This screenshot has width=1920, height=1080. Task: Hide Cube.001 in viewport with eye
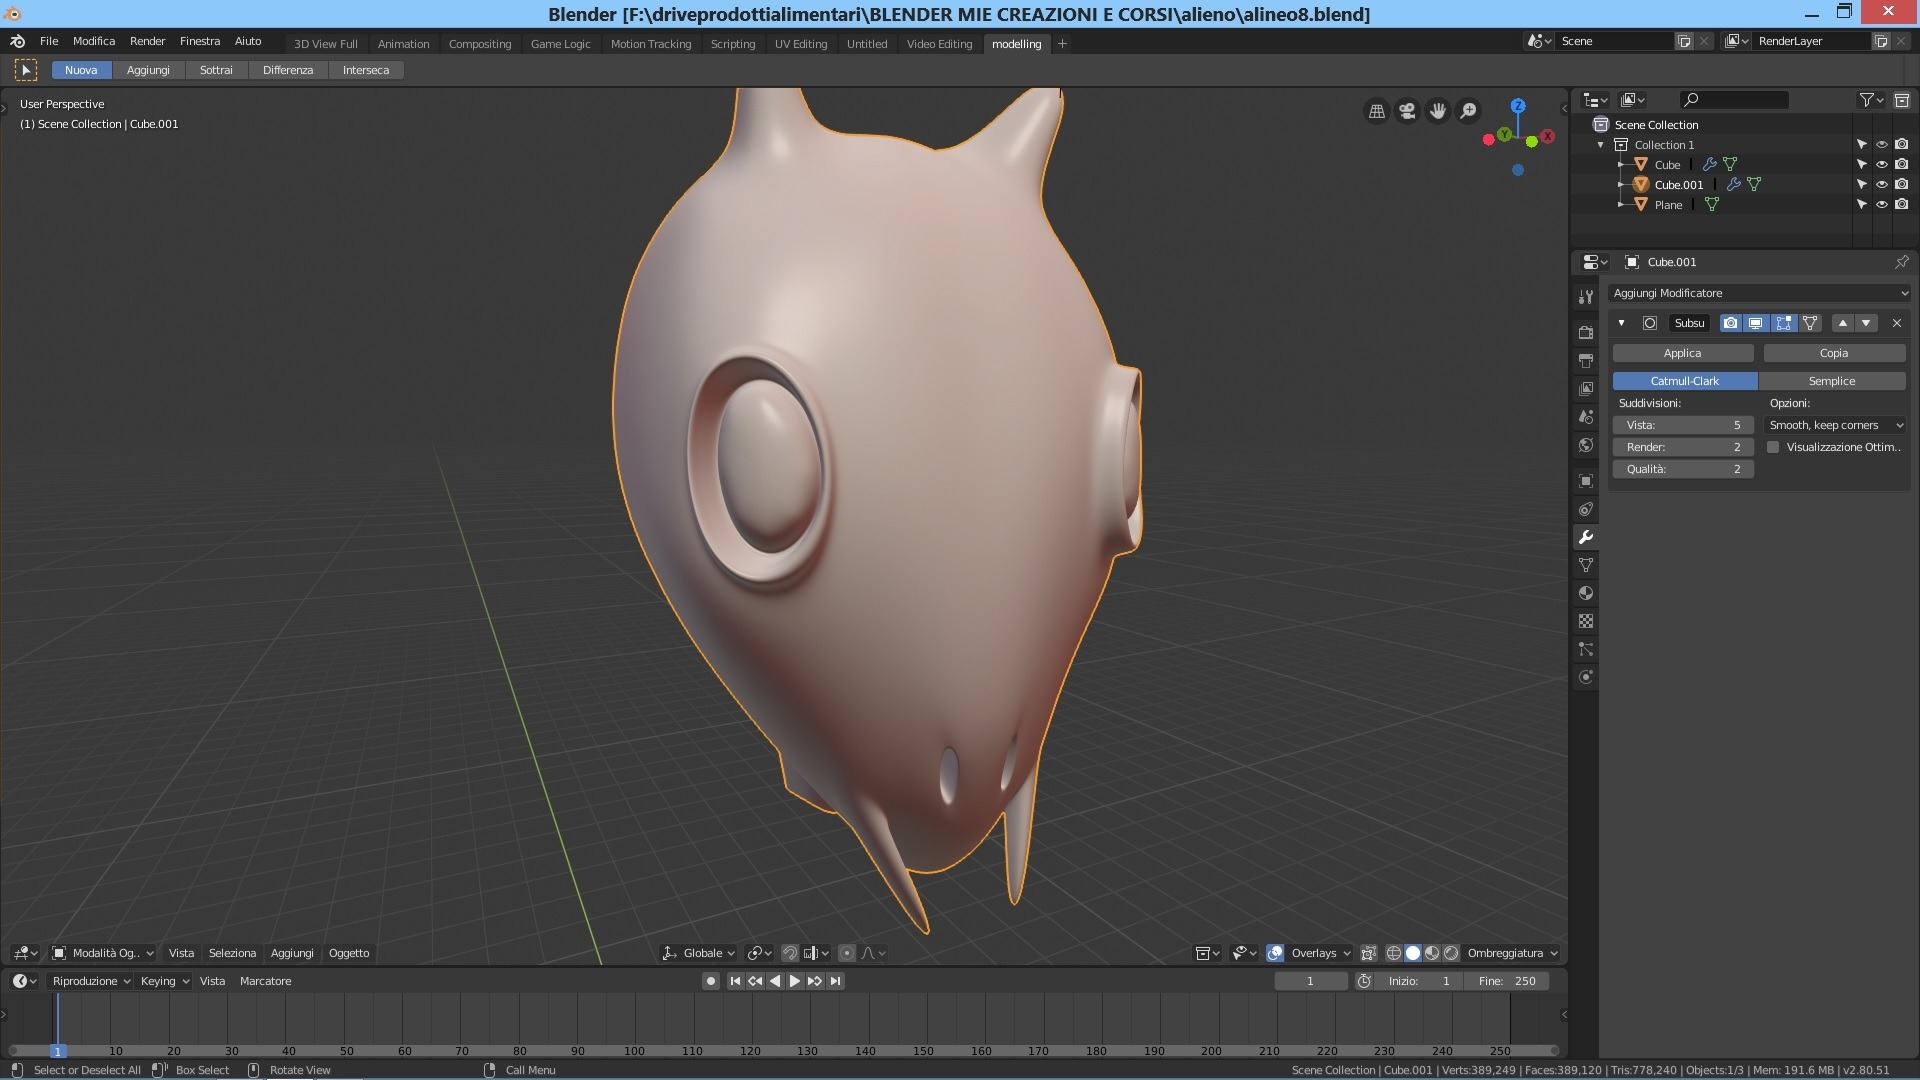[1881, 184]
